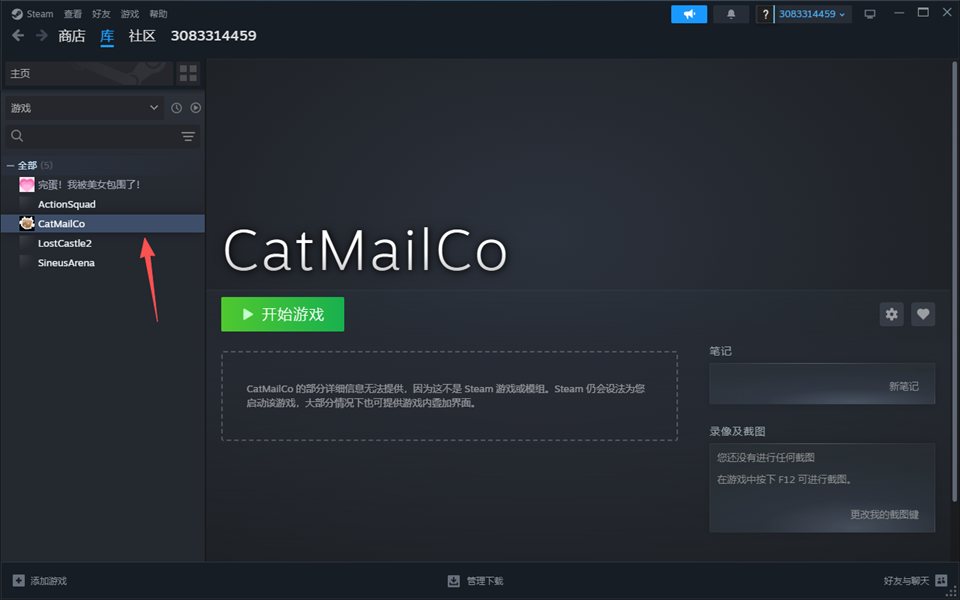960x600 pixels.
Task: Click 添加游戏 at the bottom left
Action: click(x=40, y=580)
